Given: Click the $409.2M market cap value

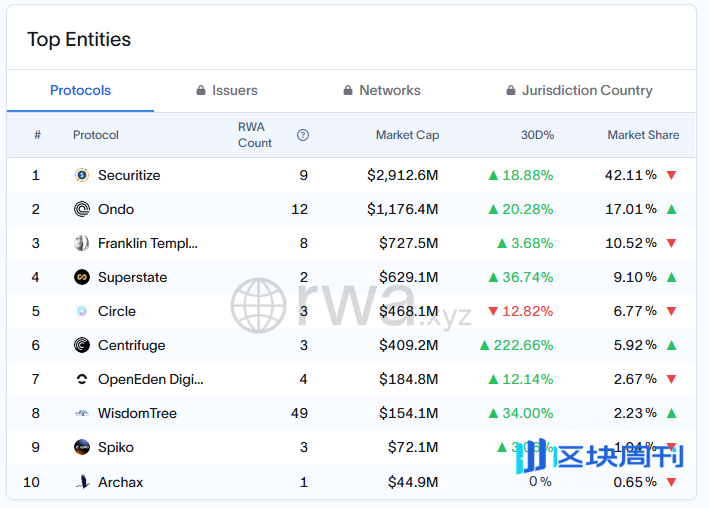Looking at the screenshot, I should tap(408, 345).
